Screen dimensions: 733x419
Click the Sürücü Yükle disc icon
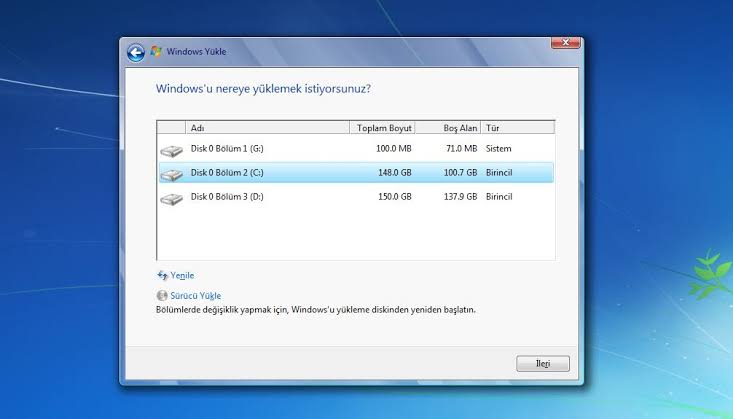point(162,296)
